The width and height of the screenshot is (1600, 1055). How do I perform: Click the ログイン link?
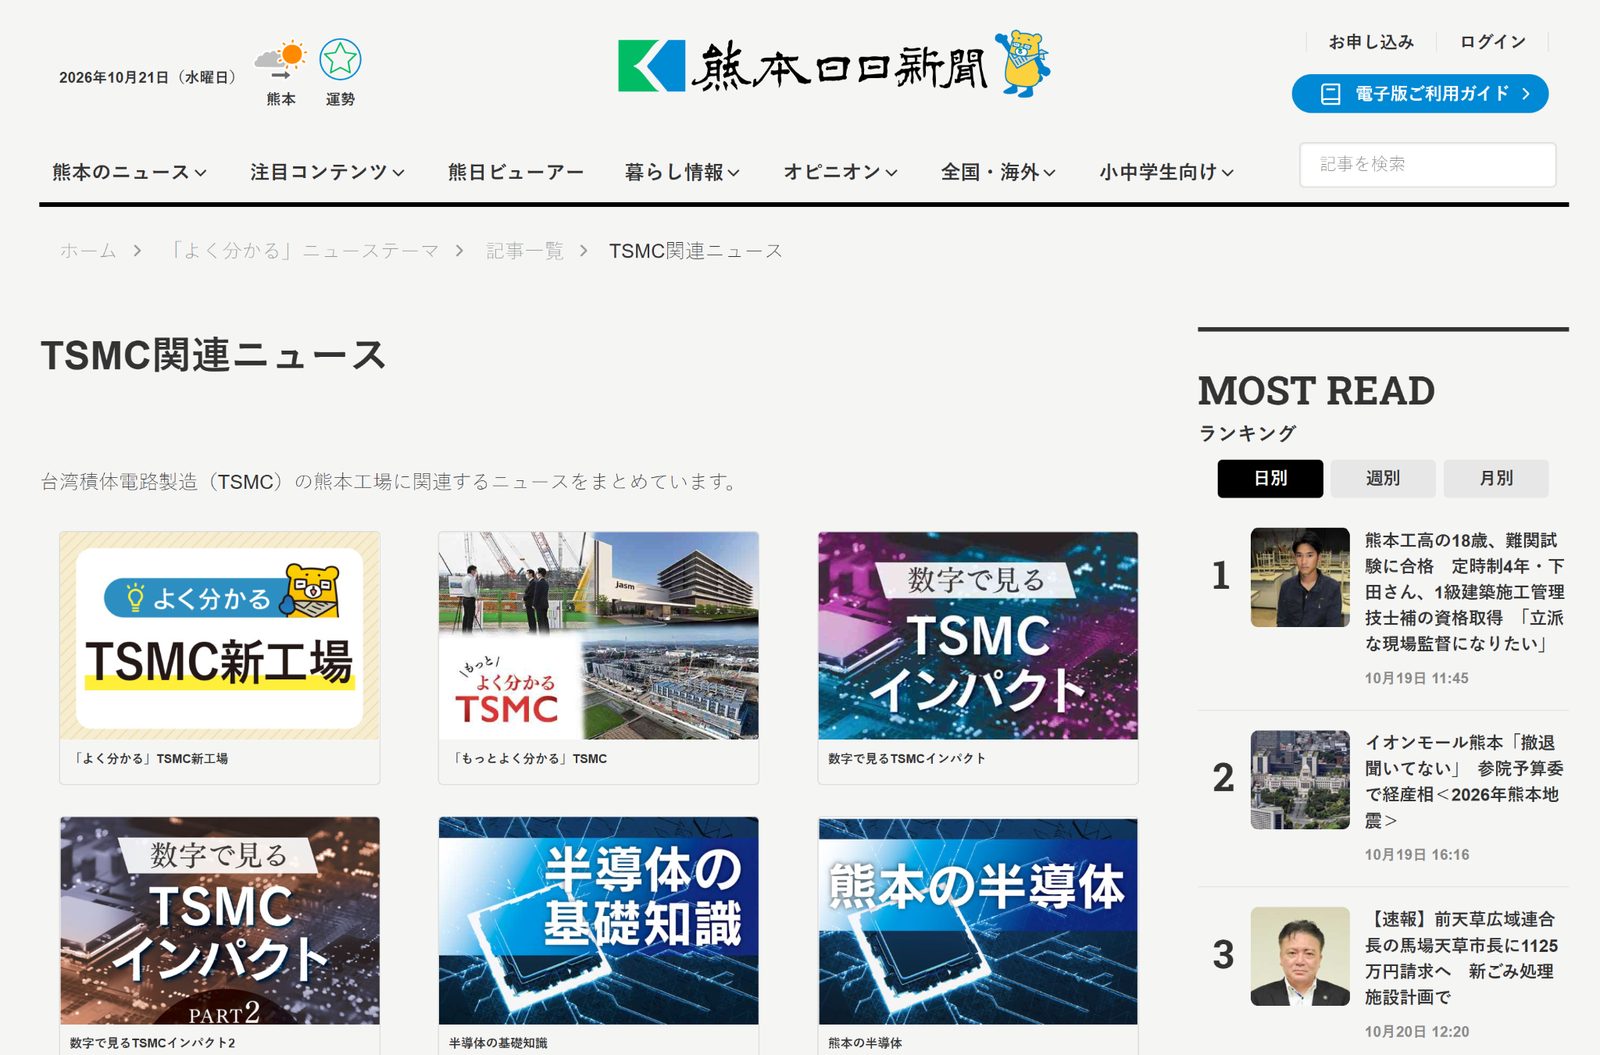pyautogui.click(x=1492, y=42)
